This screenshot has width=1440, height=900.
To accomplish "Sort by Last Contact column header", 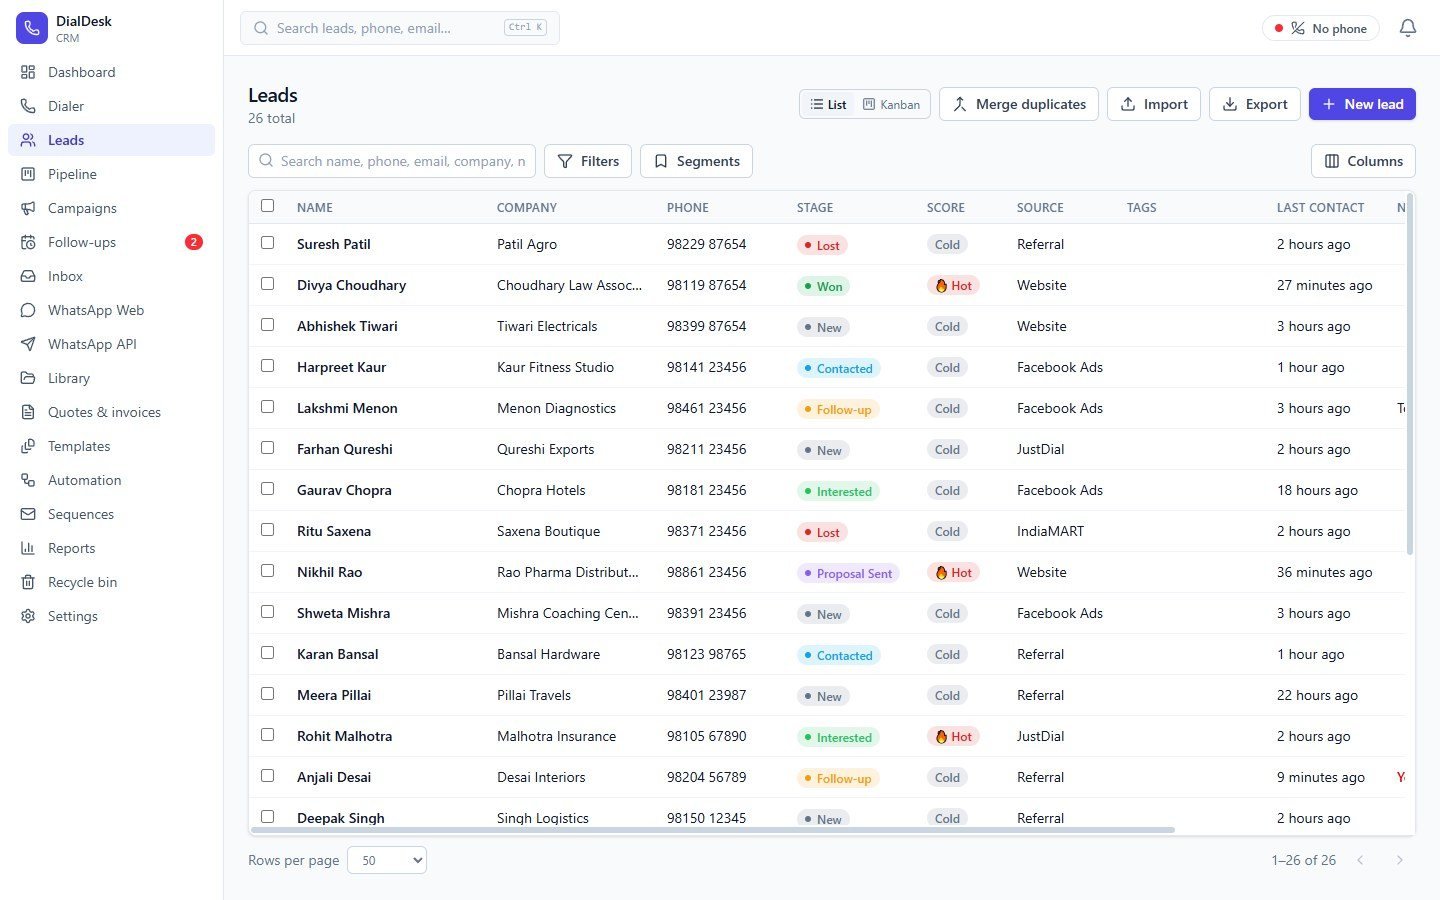I will click(1320, 208).
